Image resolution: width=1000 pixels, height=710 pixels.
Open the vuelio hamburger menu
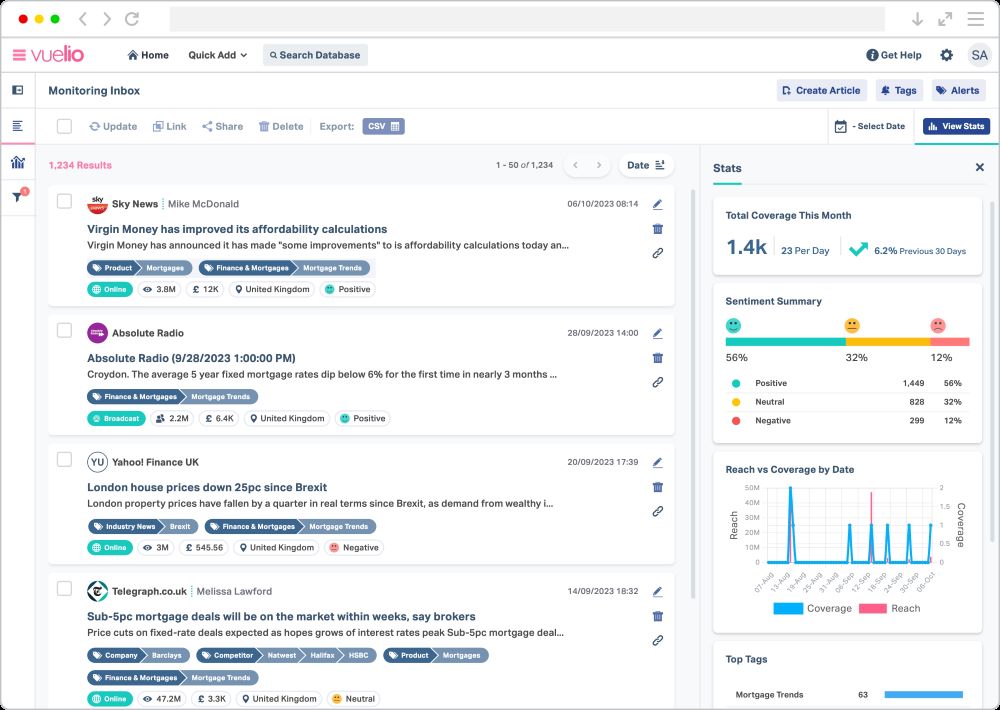coord(19,55)
